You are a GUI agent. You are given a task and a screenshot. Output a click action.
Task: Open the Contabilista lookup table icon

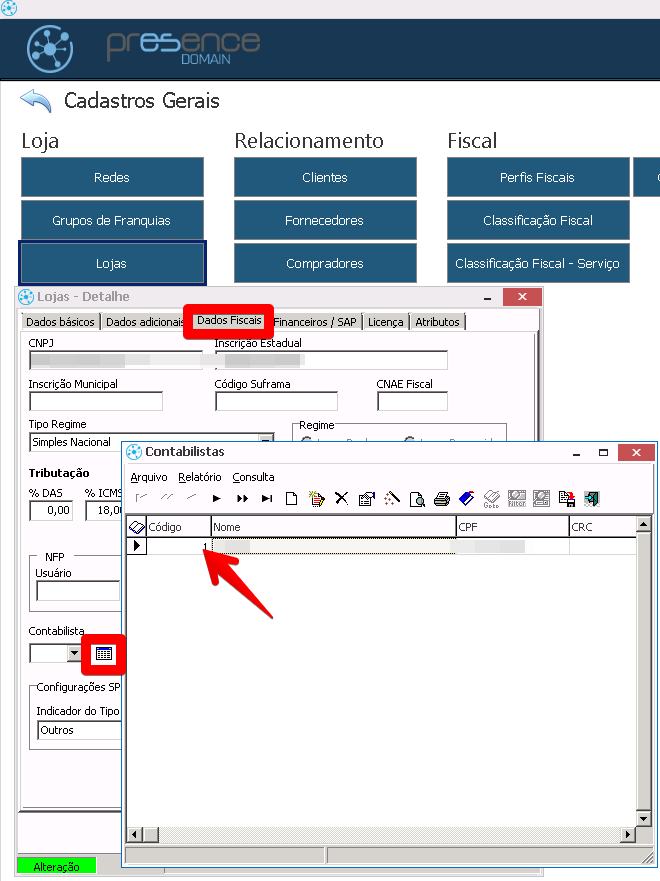104,653
